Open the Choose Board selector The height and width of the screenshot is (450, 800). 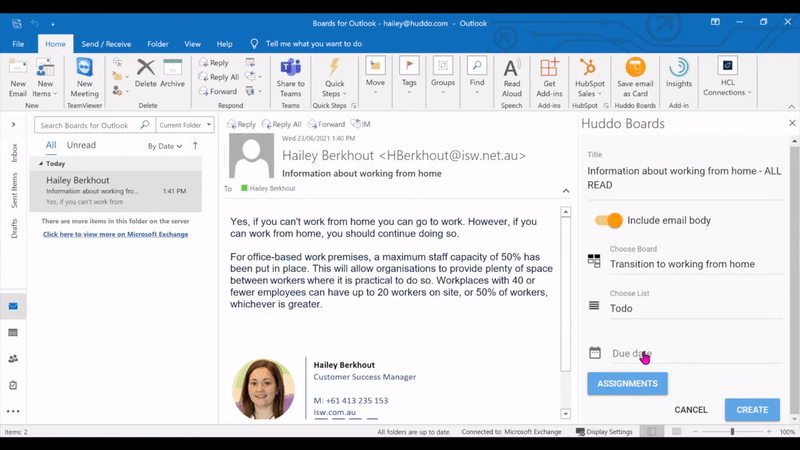point(696,264)
